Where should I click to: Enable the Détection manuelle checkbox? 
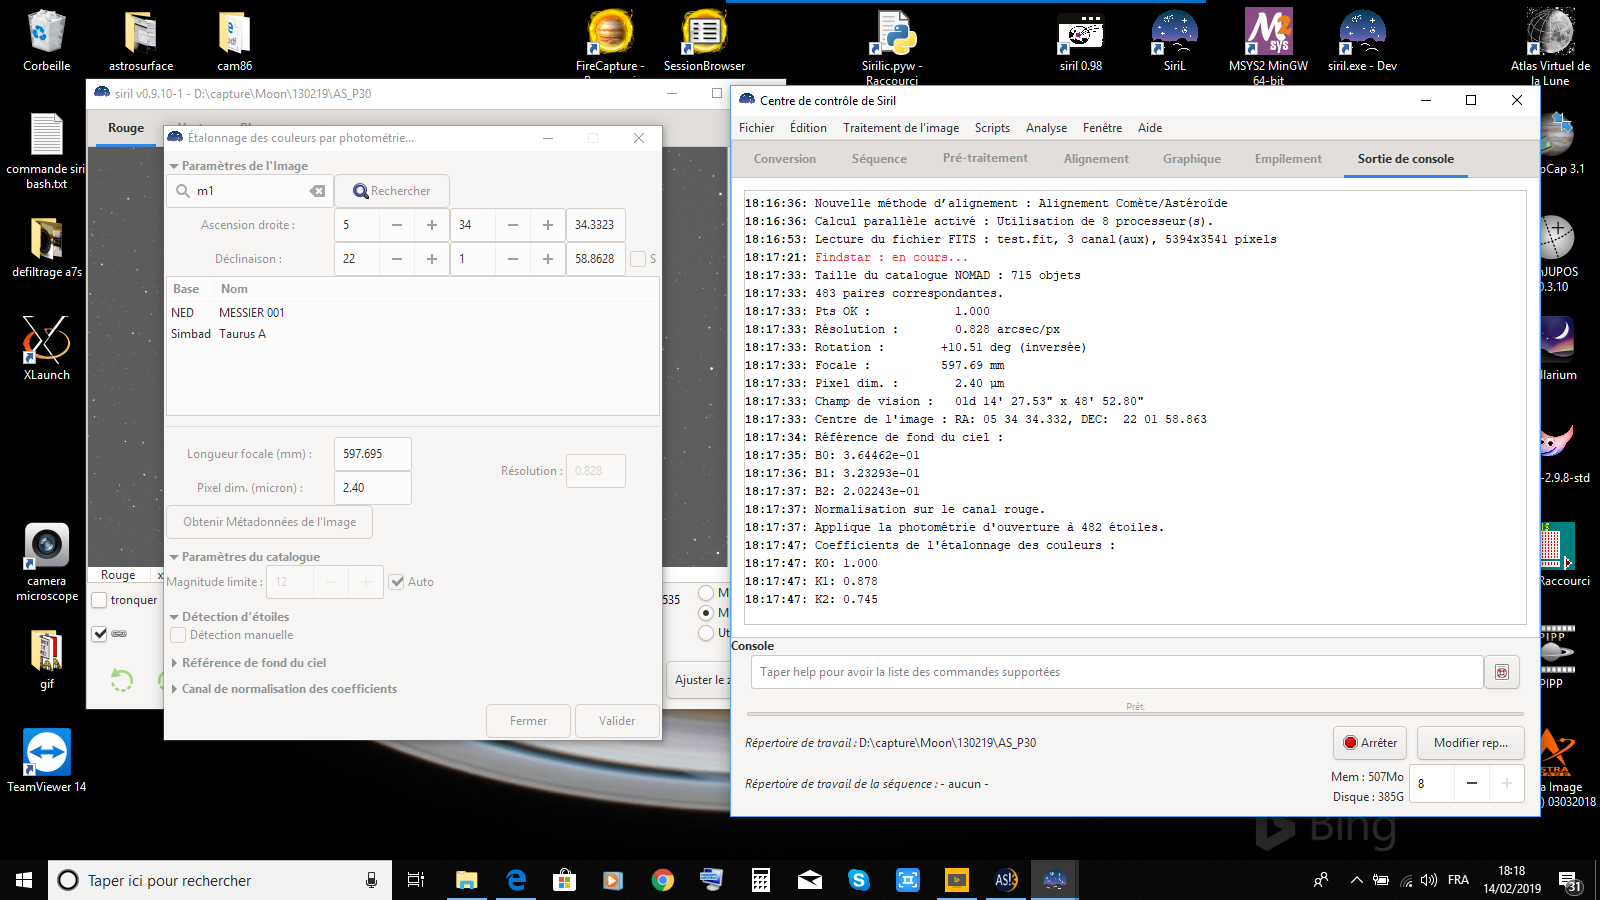178,635
